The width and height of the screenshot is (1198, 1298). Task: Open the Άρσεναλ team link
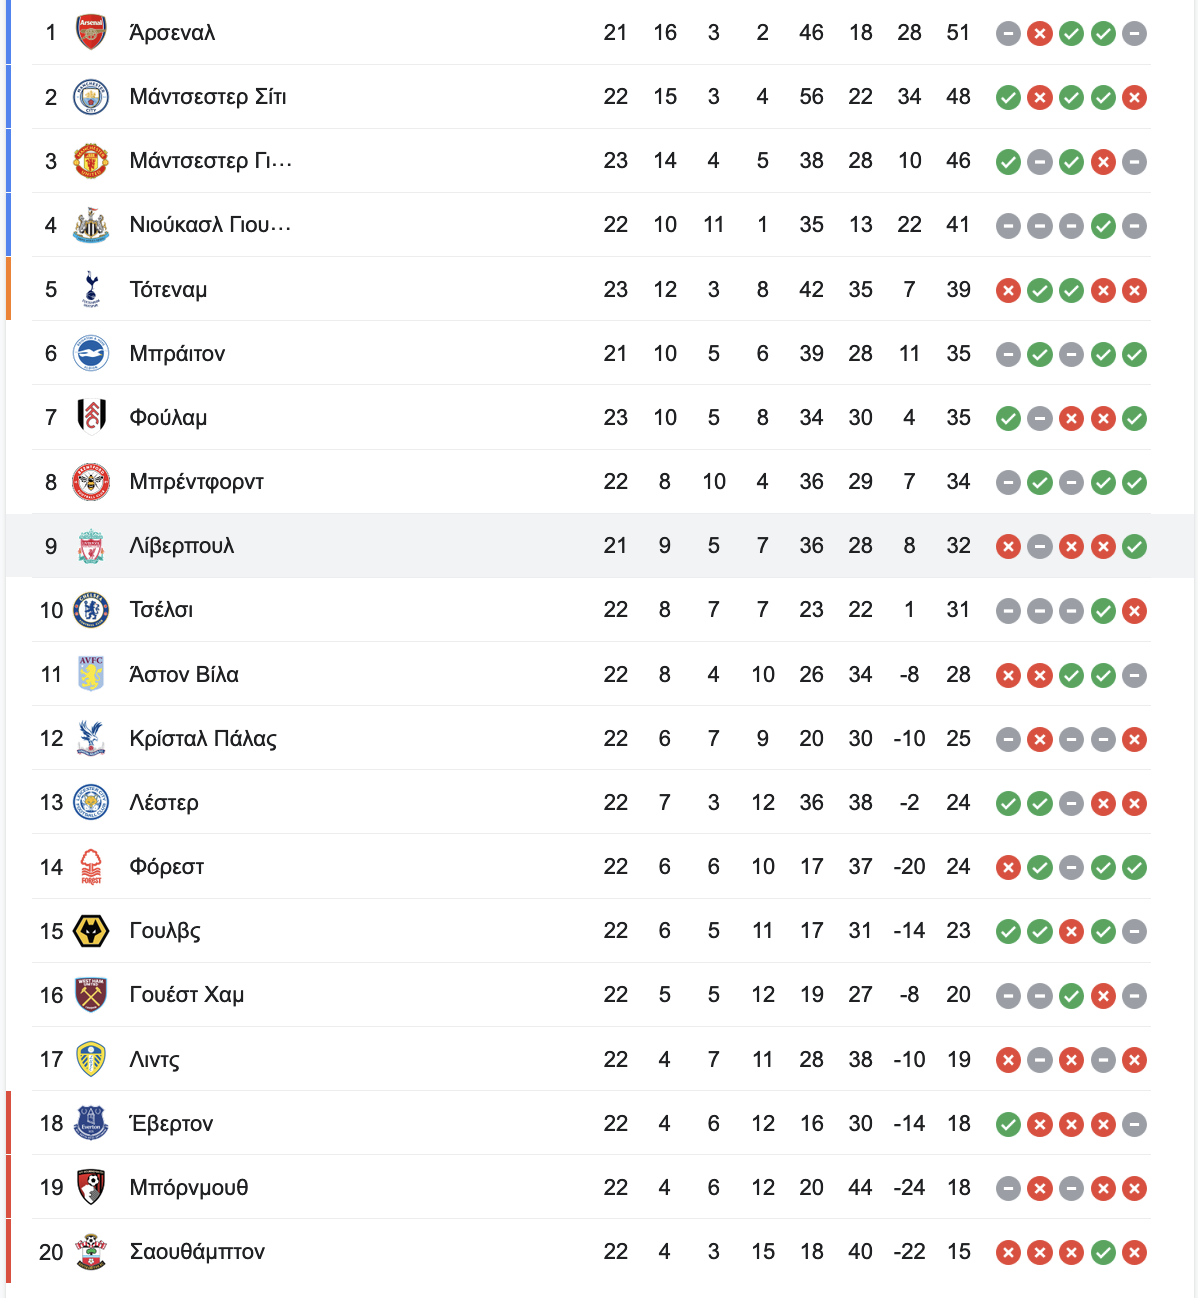172,33
